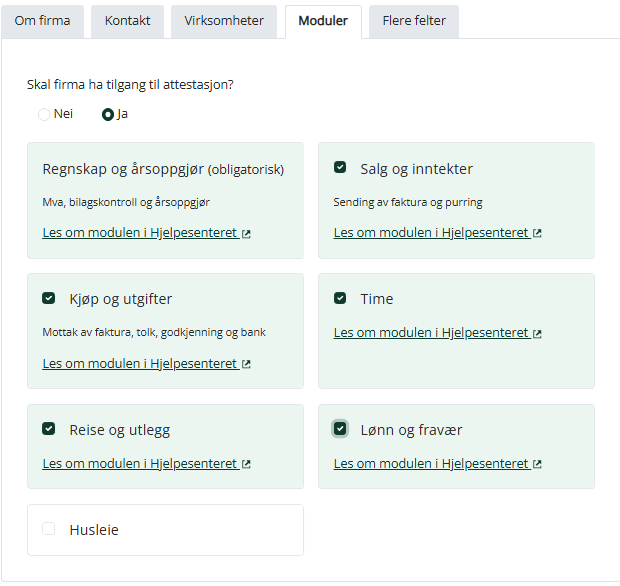Image resolution: width=620 pixels, height=586 pixels.
Task: Open the Virksomheter tab
Action: (x=224, y=21)
